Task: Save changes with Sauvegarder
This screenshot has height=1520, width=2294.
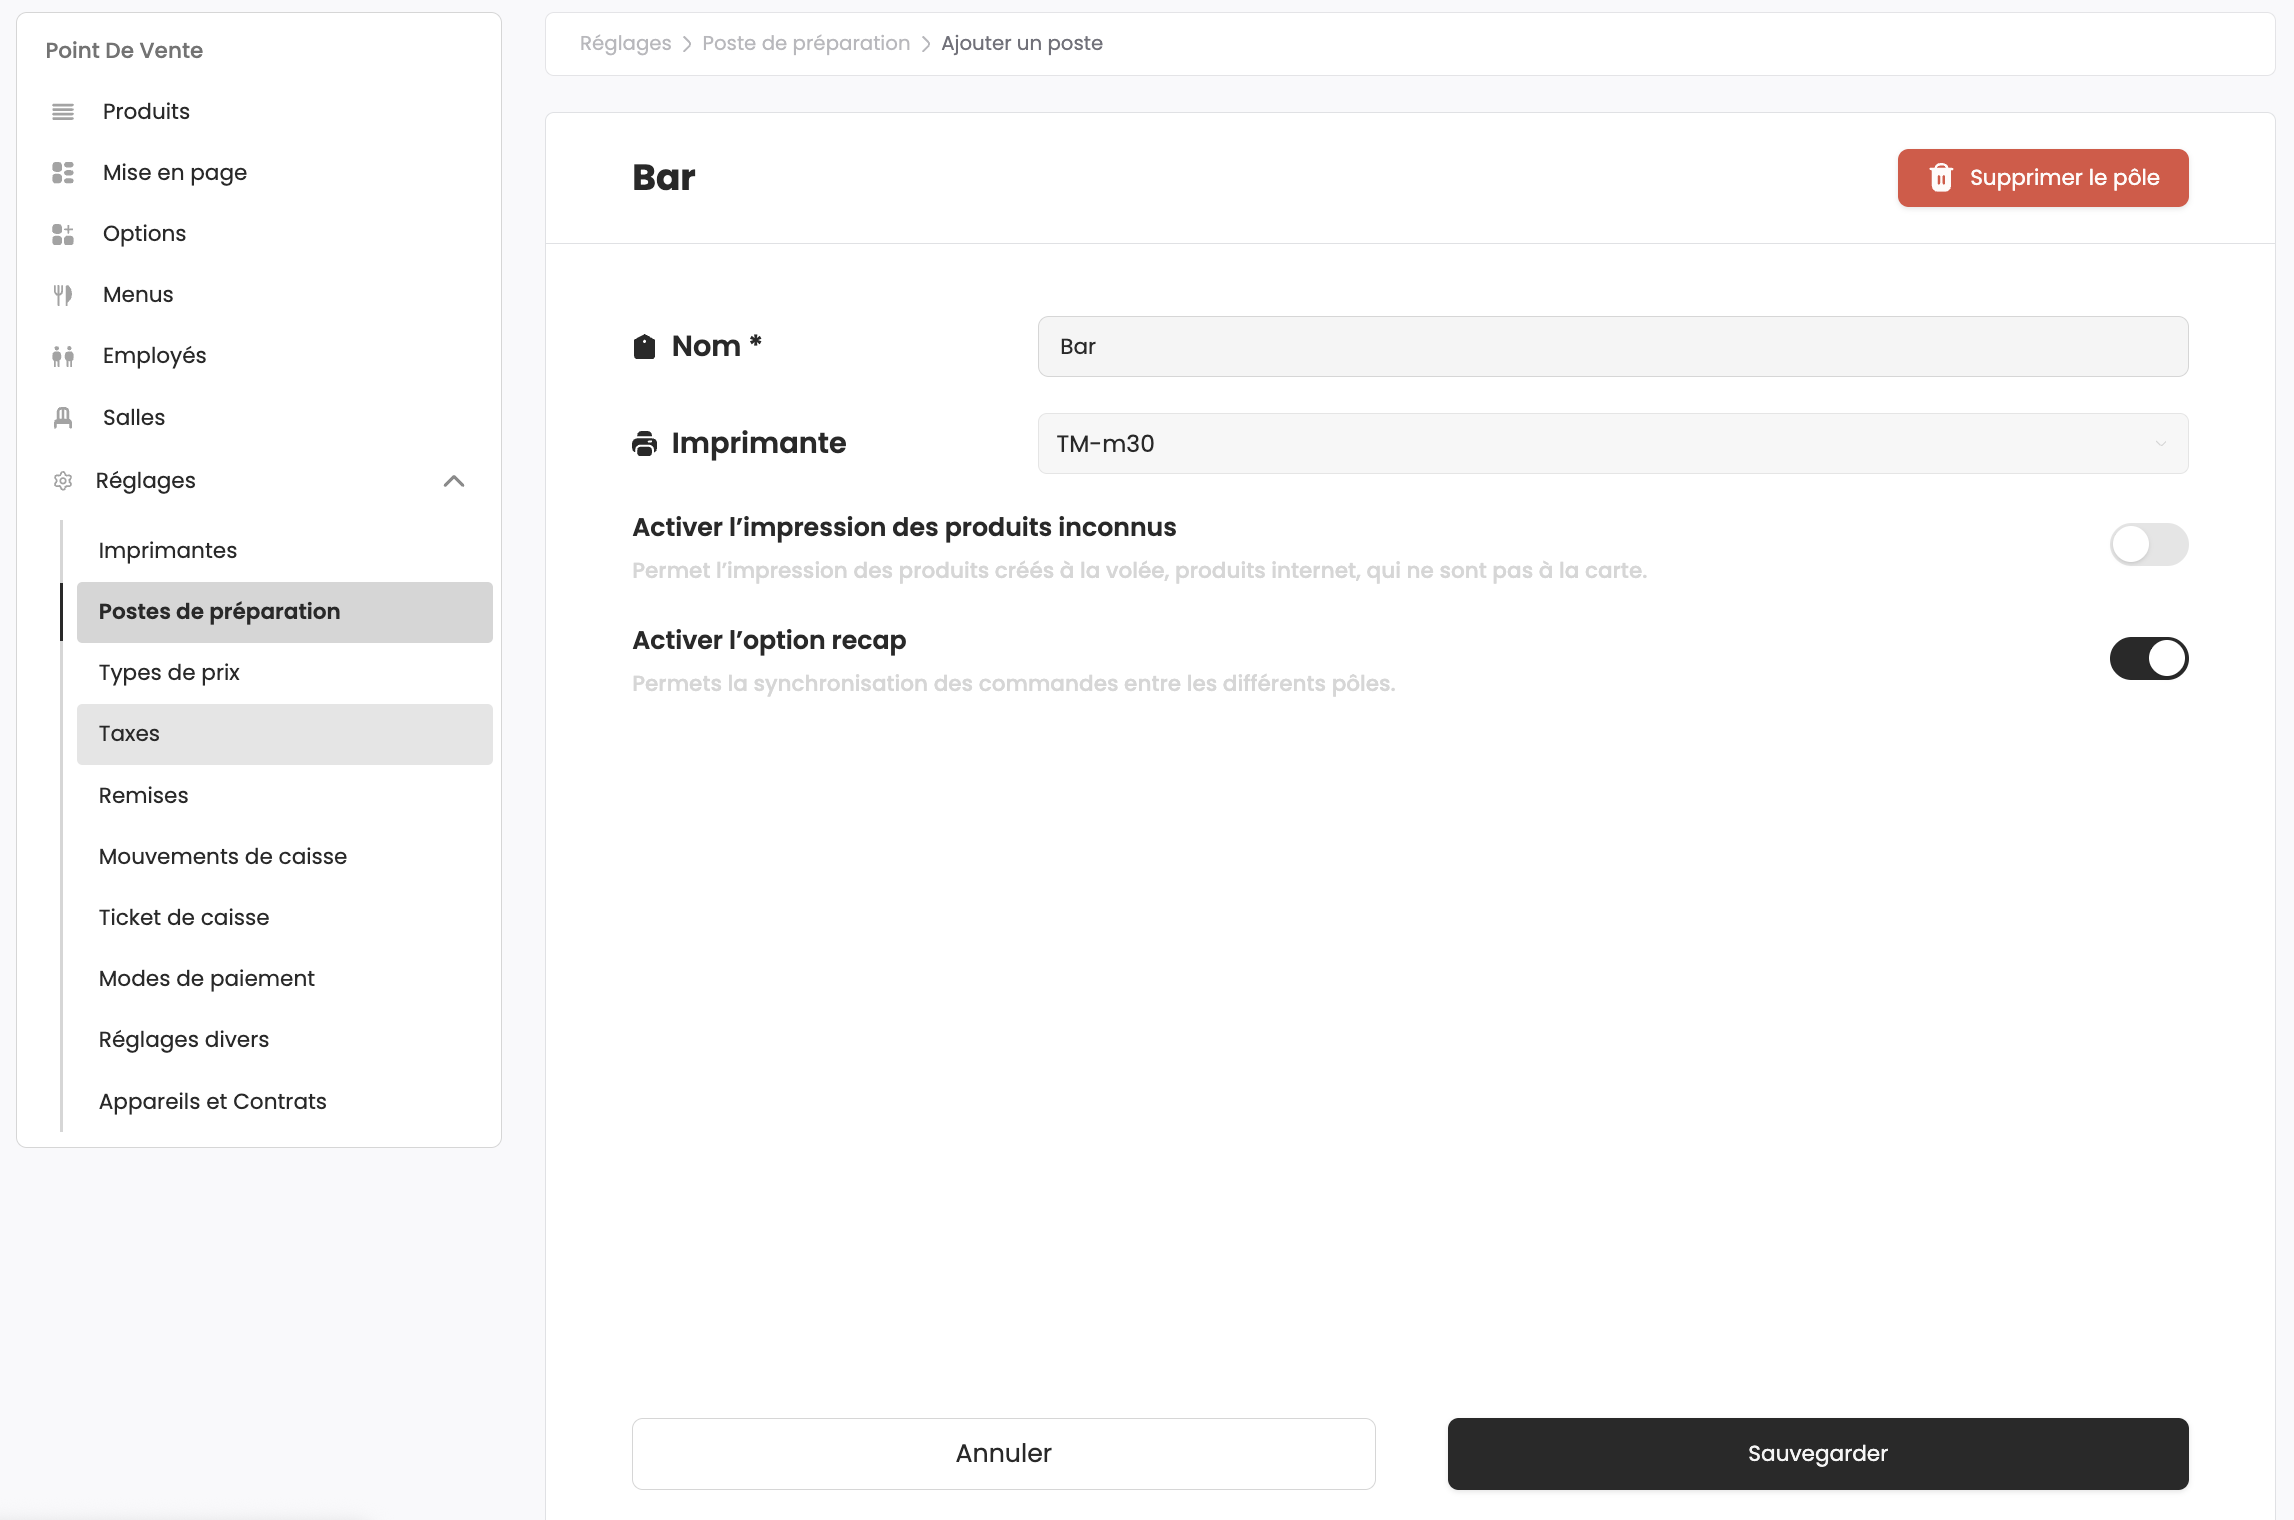Action: [1817, 1453]
